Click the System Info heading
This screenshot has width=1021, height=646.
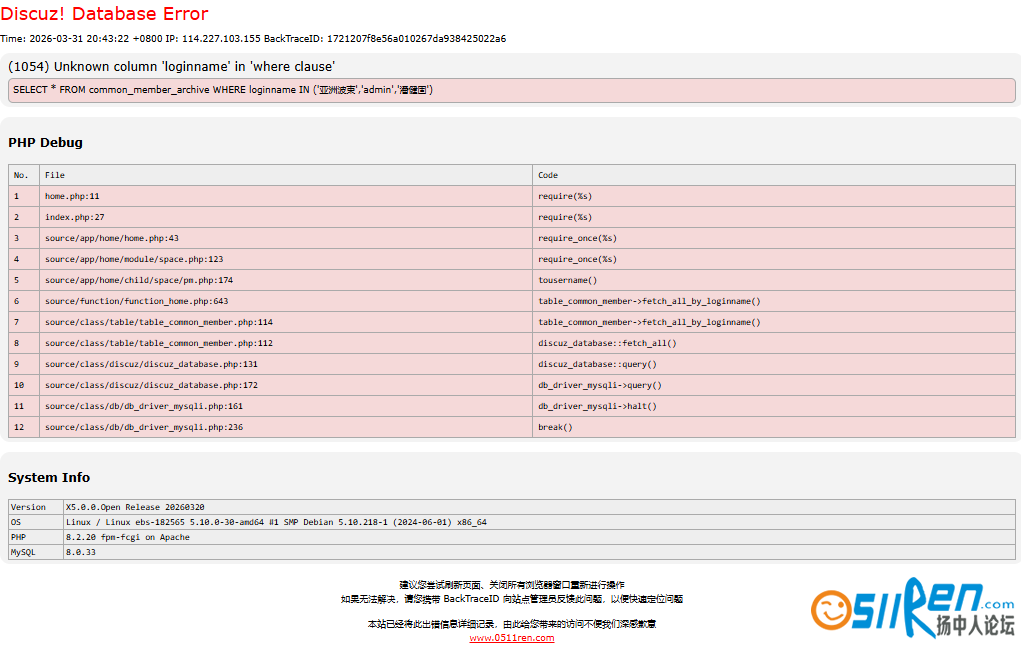49,477
